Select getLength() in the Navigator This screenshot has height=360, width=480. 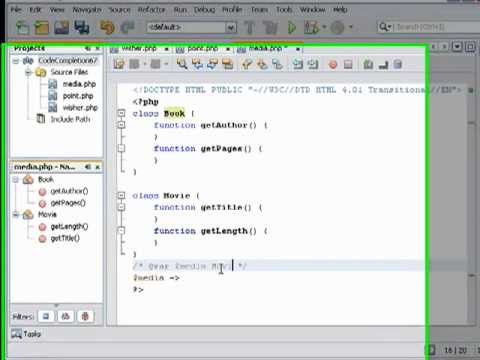(x=69, y=227)
